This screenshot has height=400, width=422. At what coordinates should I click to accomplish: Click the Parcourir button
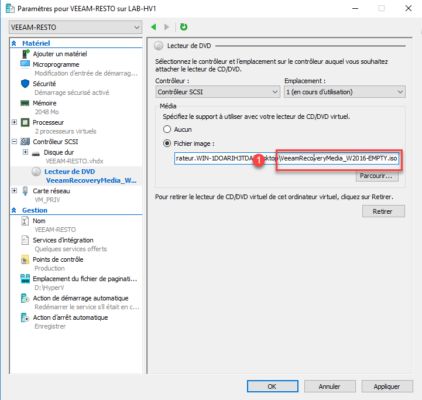(x=377, y=176)
